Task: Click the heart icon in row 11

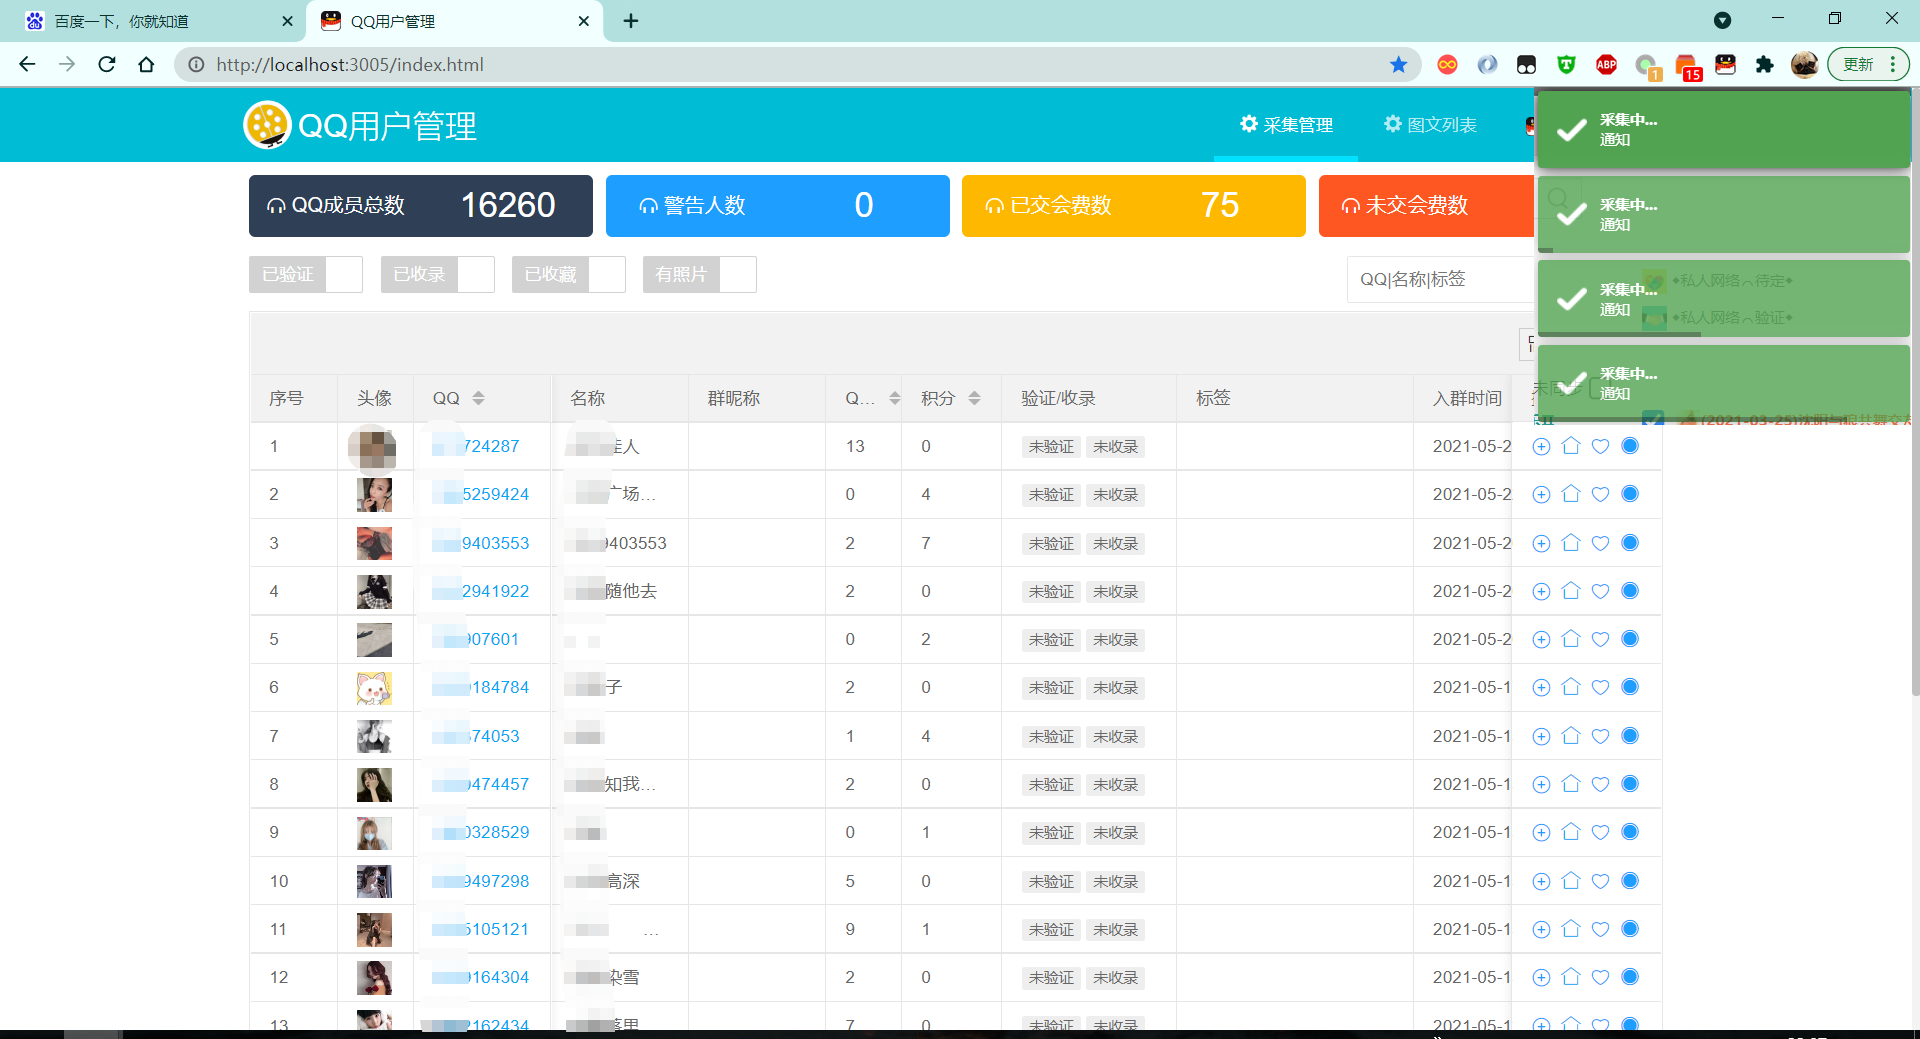Action: coord(1600,929)
